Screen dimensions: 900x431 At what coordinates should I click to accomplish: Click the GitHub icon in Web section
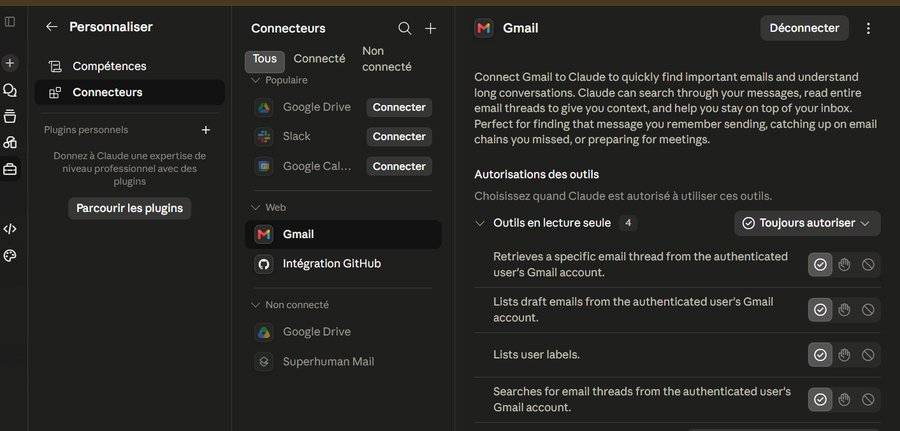pyautogui.click(x=263, y=264)
